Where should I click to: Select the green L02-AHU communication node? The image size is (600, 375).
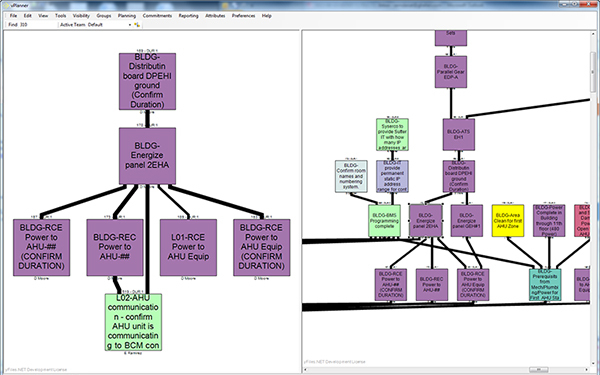[x=133, y=322]
